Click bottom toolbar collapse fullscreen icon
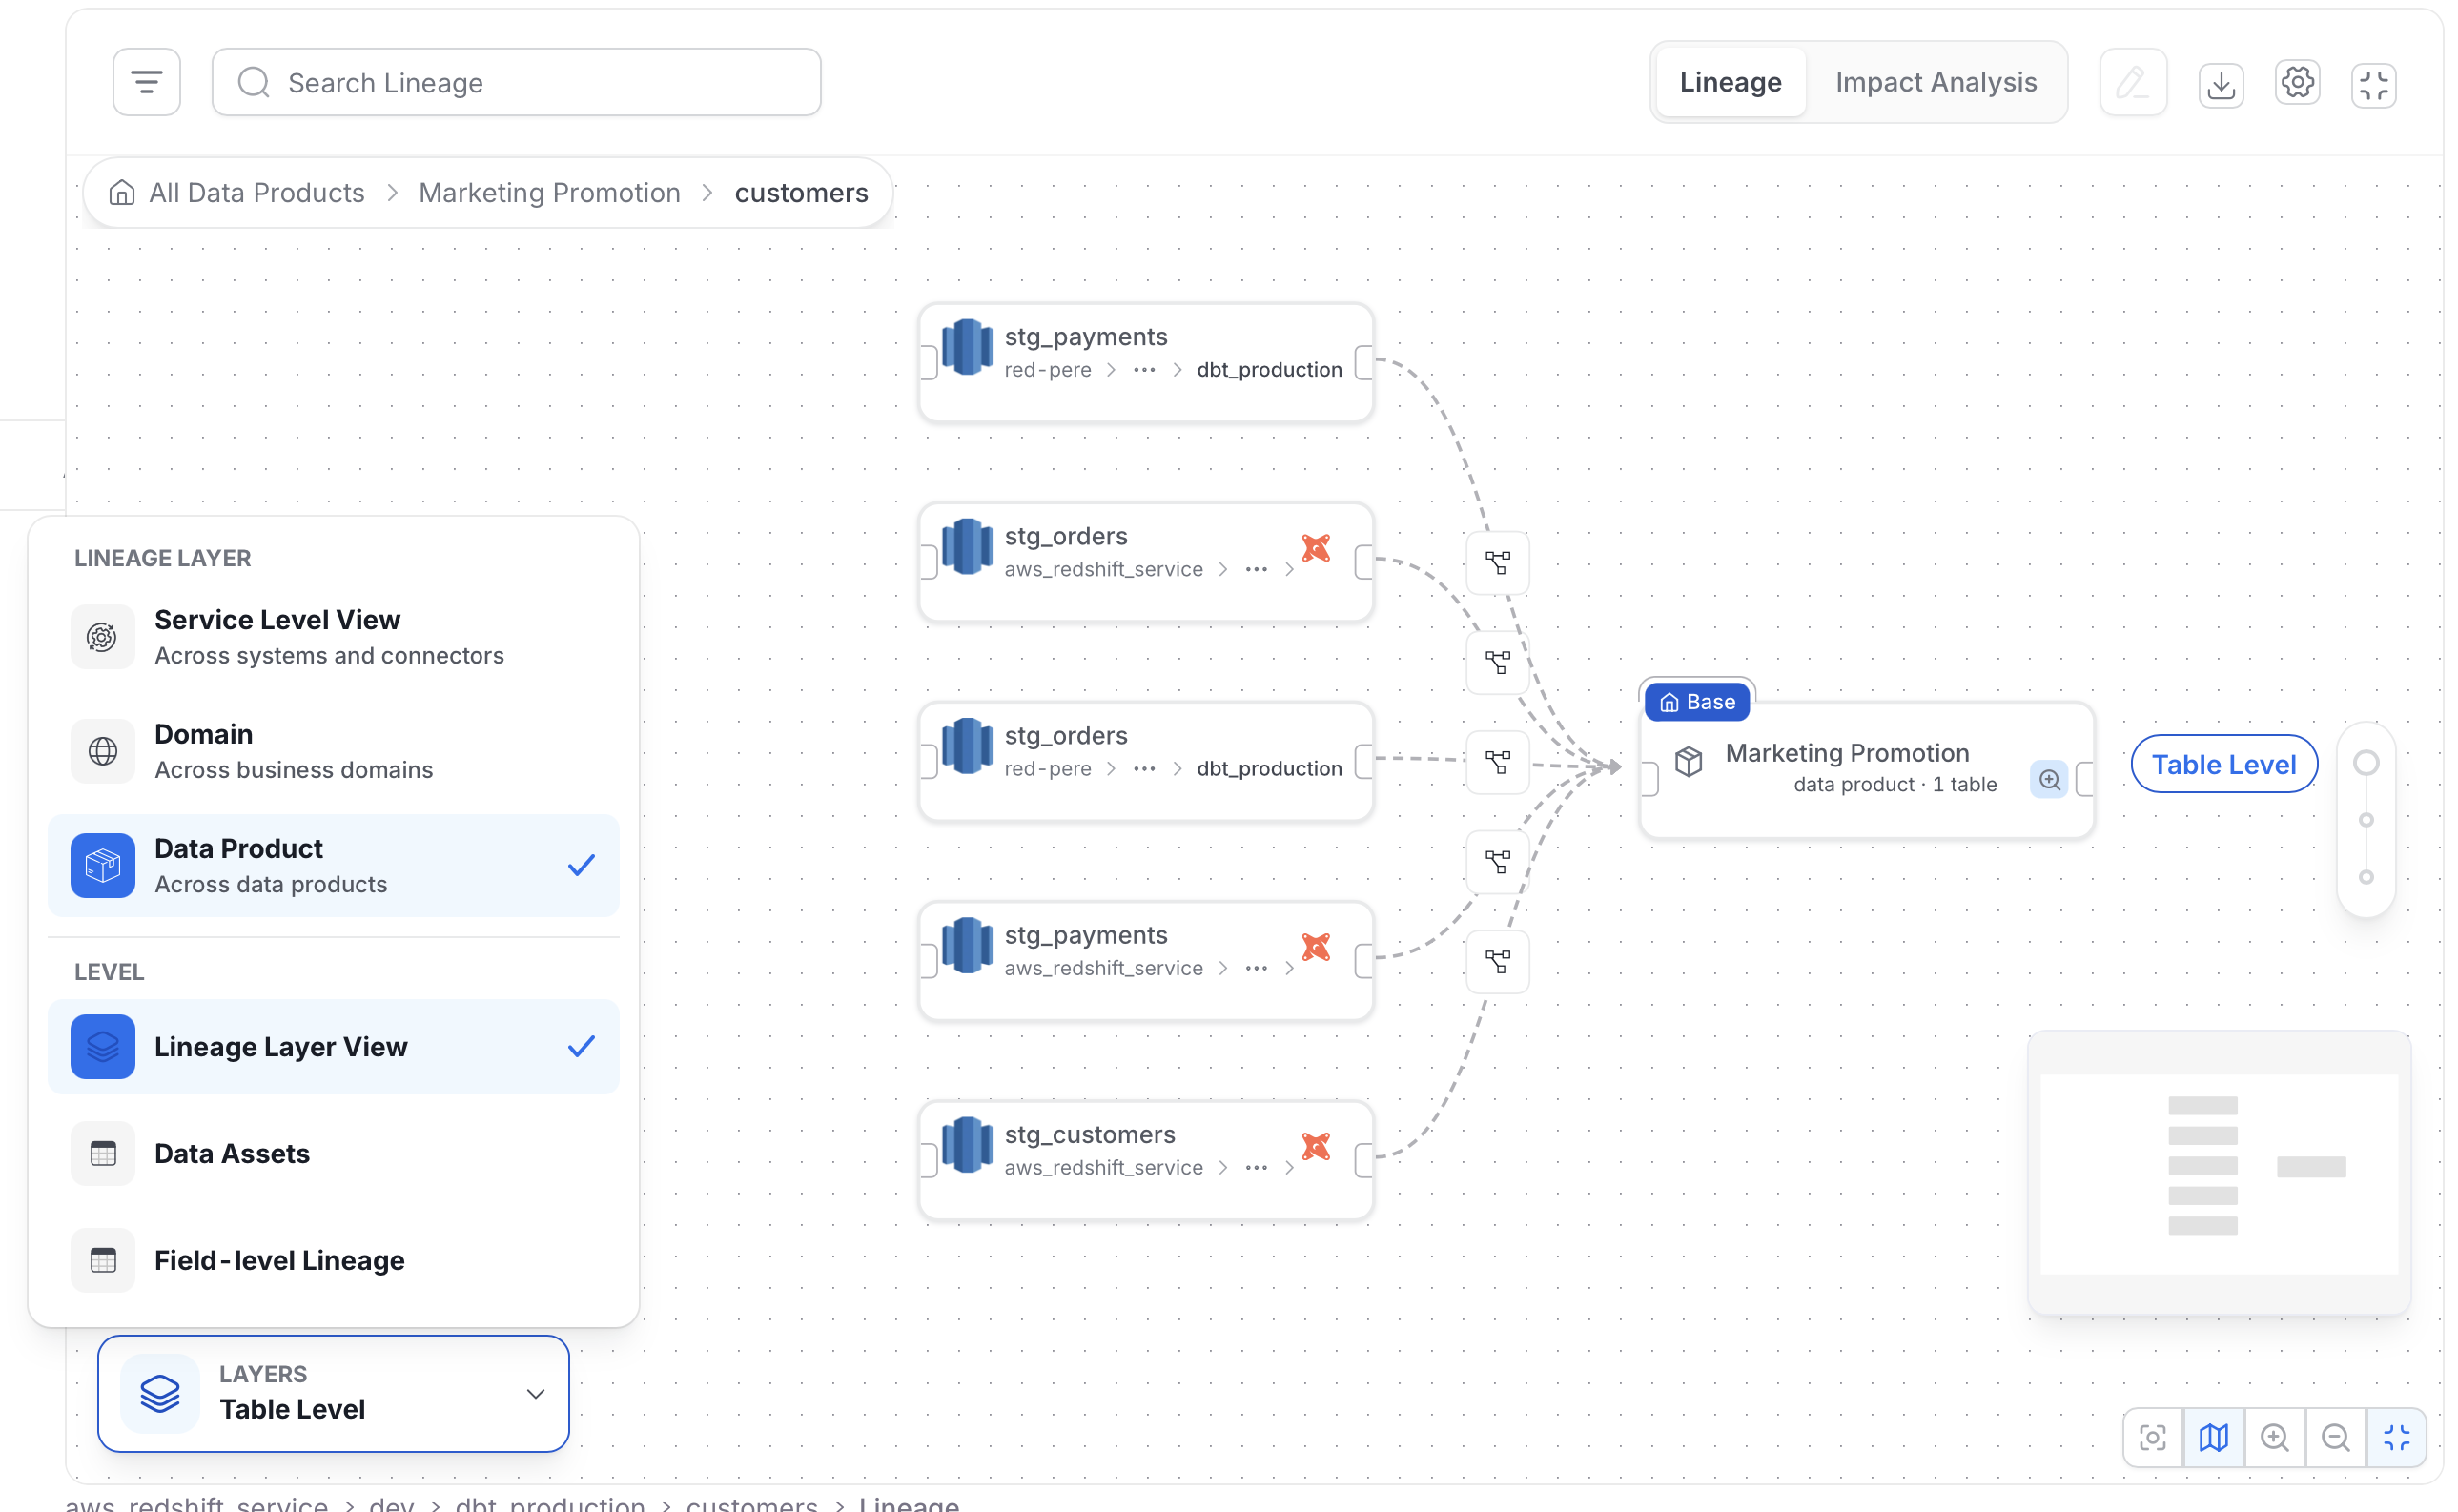This screenshot has height=1512, width=2458. click(x=2396, y=1437)
